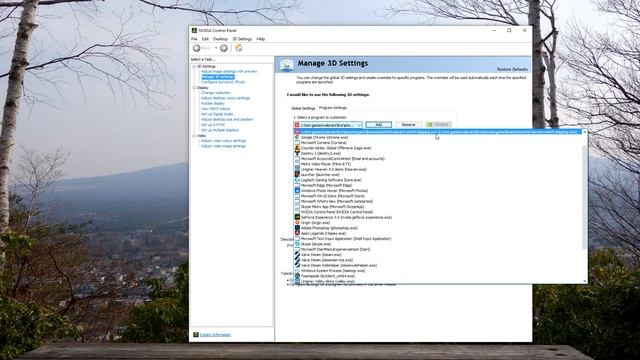Choose Valve Steam WebHelper entry
The height and width of the screenshot is (360, 640).
click(339, 265)
